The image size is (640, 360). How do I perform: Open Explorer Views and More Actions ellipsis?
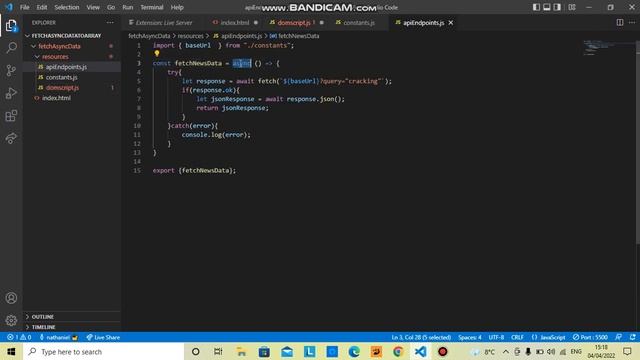pyautogui.click(x=110, y=22)
